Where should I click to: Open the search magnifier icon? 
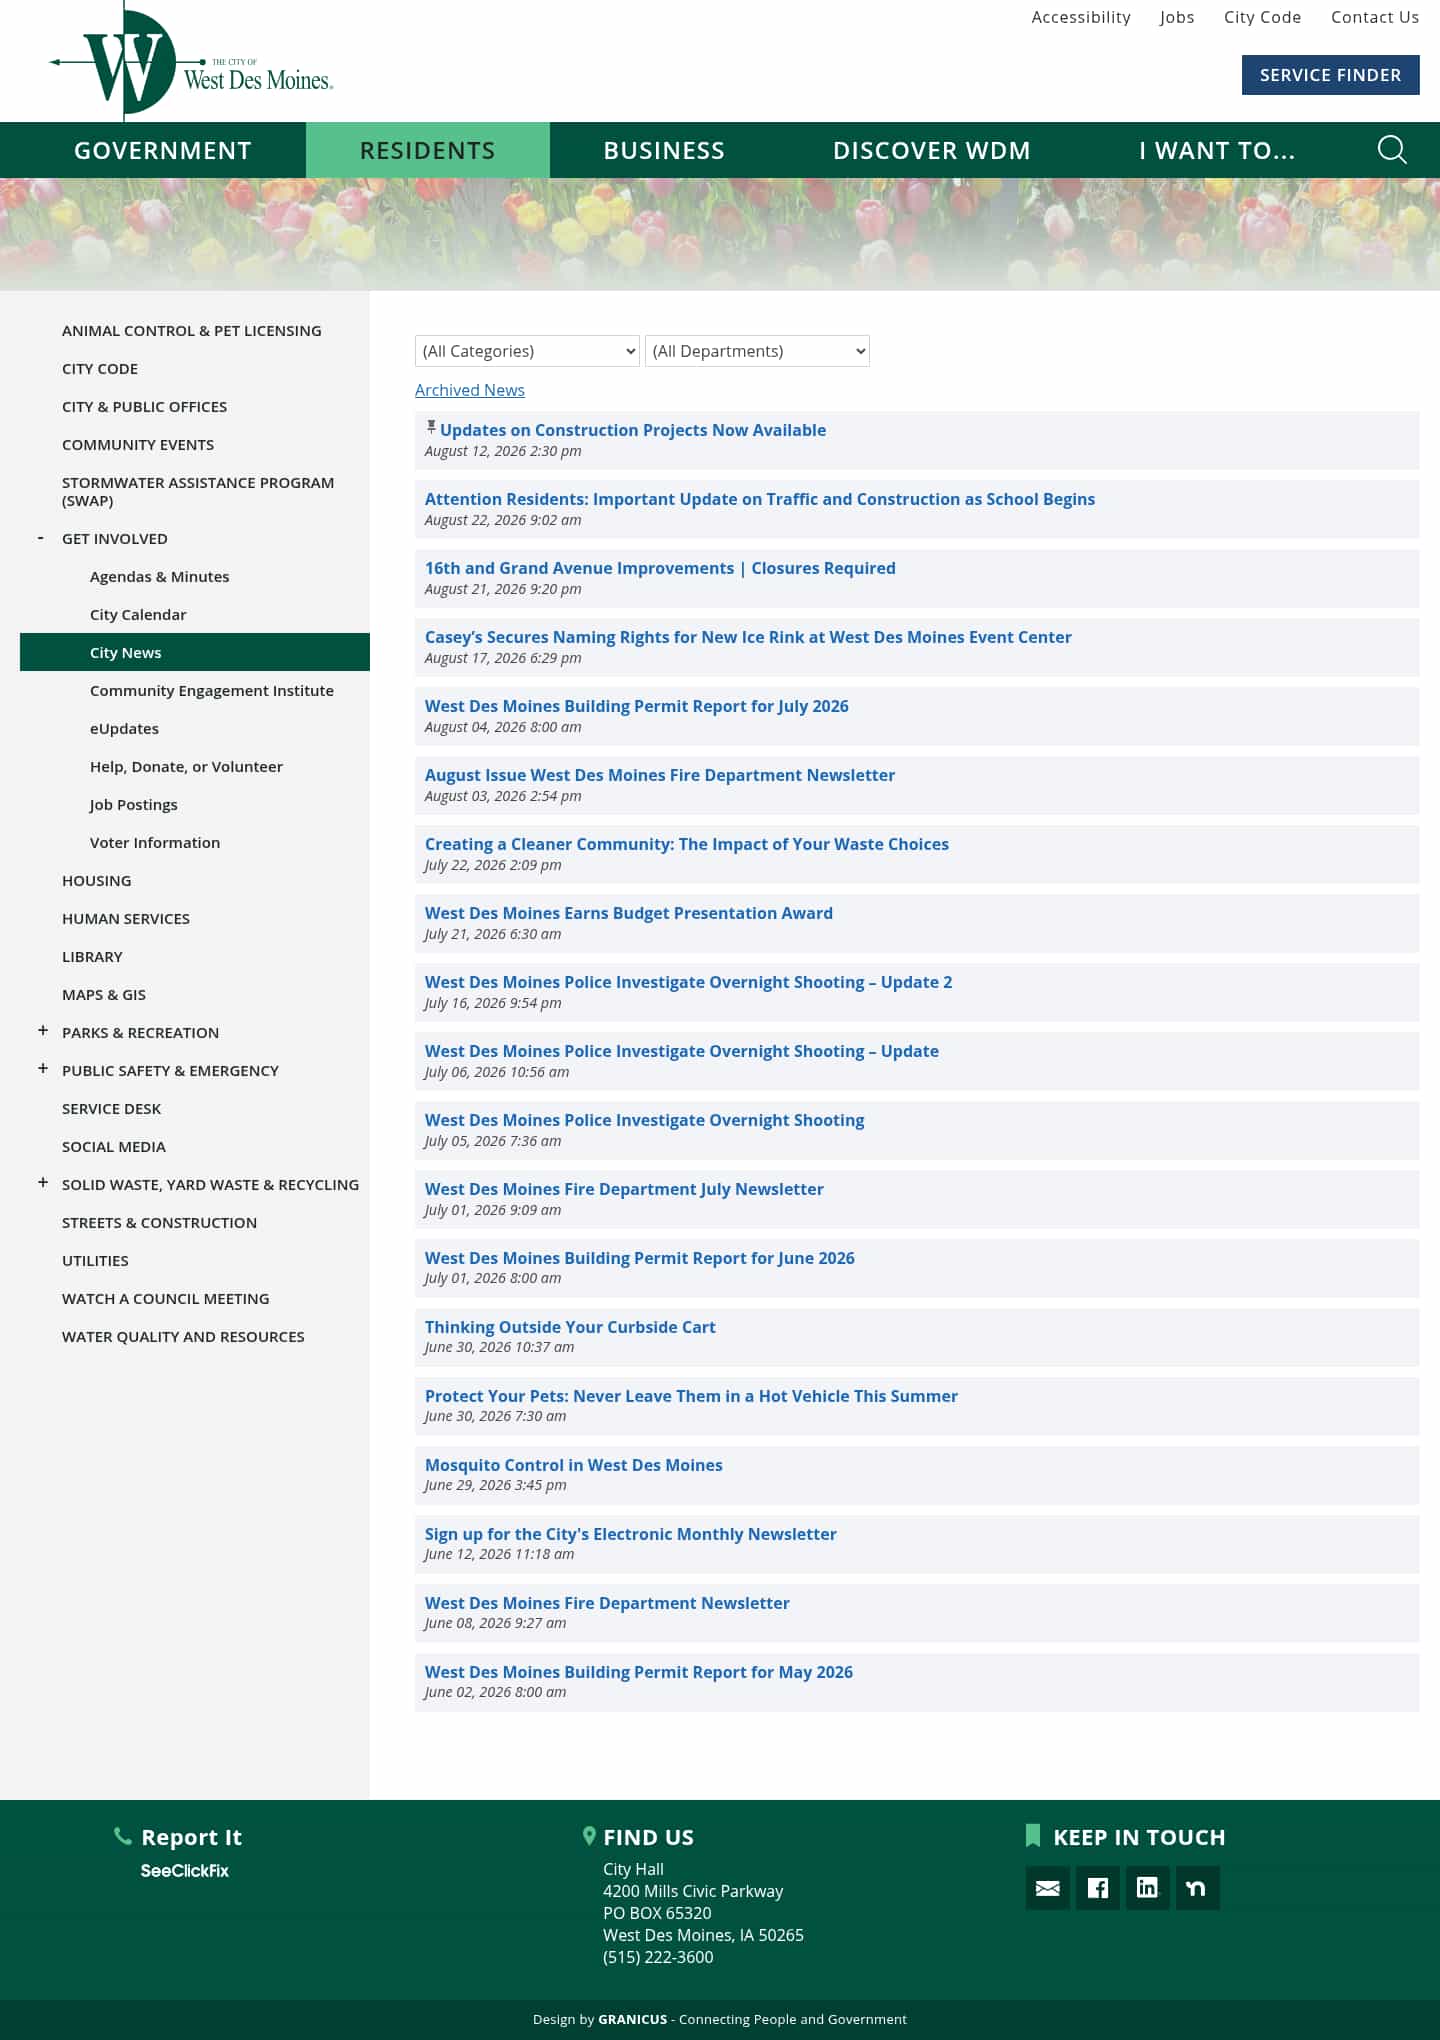pyautogui.click(x=1392, y=150)
